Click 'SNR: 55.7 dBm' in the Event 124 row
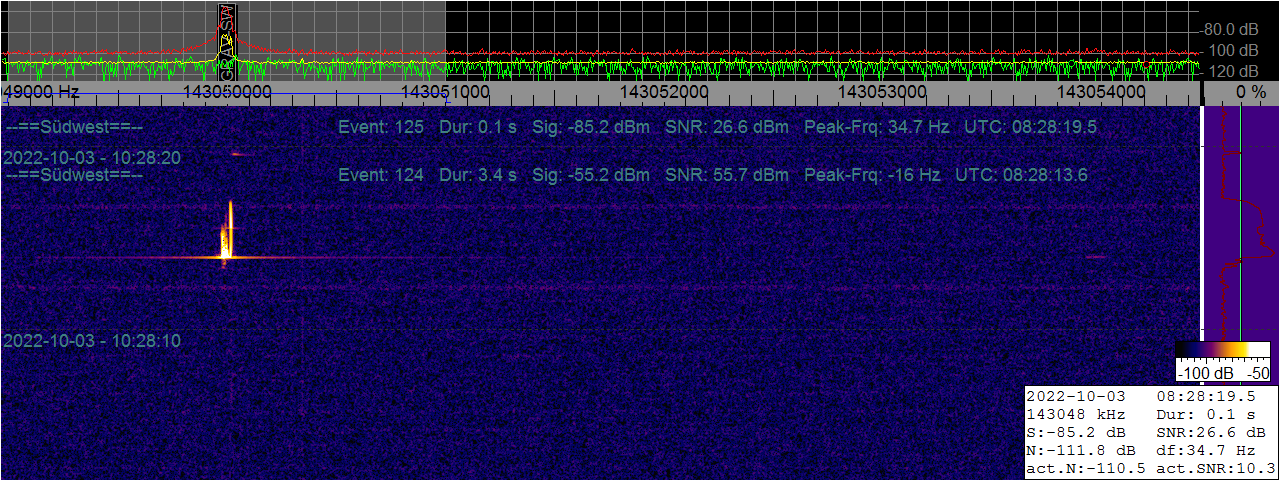 (x=726, y=175)
